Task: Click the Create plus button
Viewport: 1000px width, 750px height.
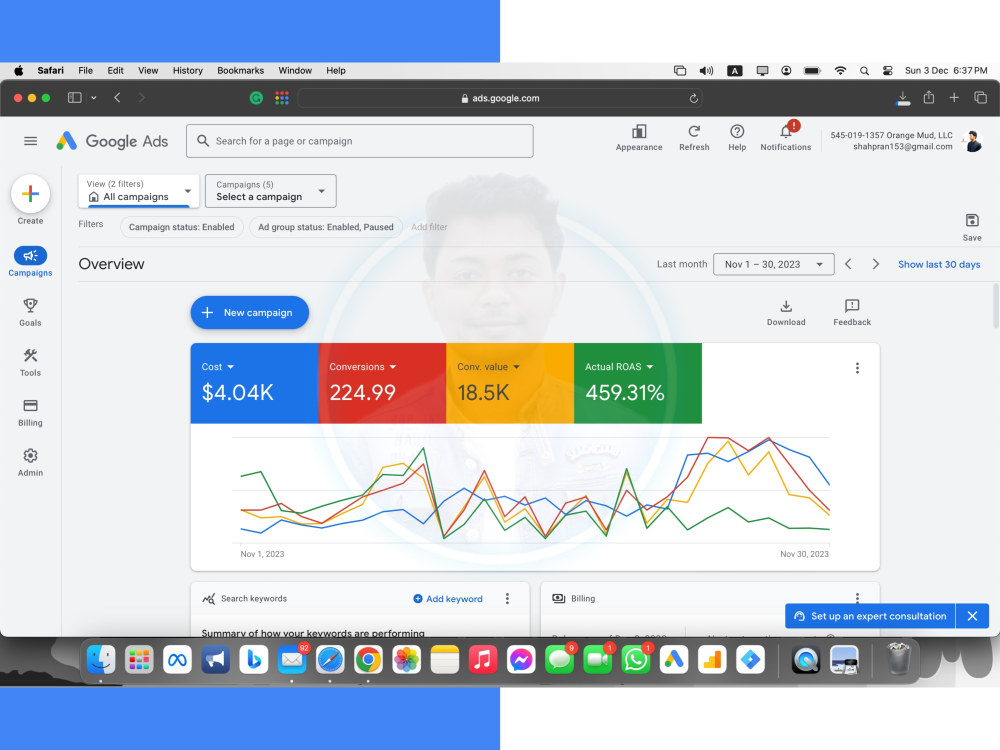Action: tap(30, 194)
